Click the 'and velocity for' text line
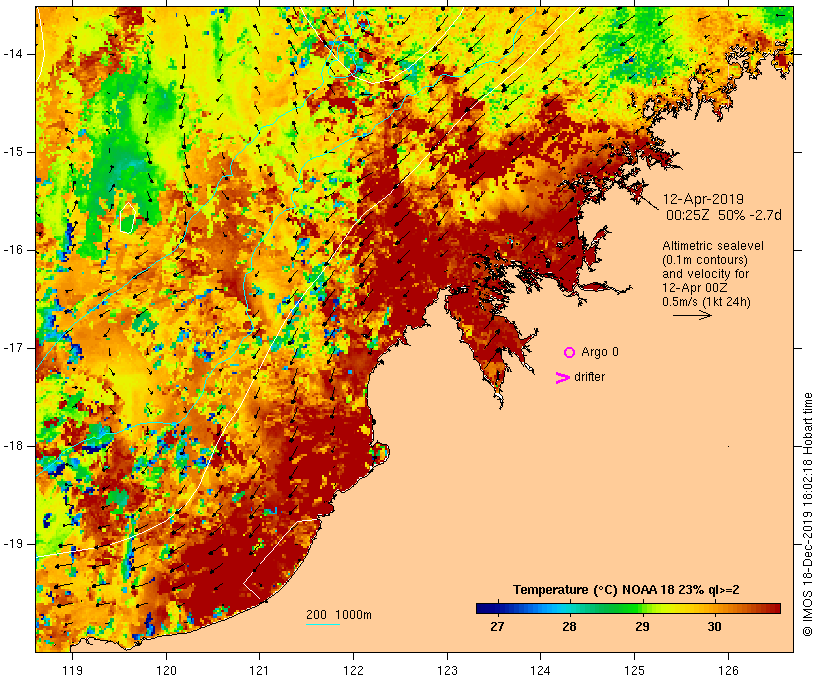The width and height of the screenshot is (820, 680). [x=705, y=274]
